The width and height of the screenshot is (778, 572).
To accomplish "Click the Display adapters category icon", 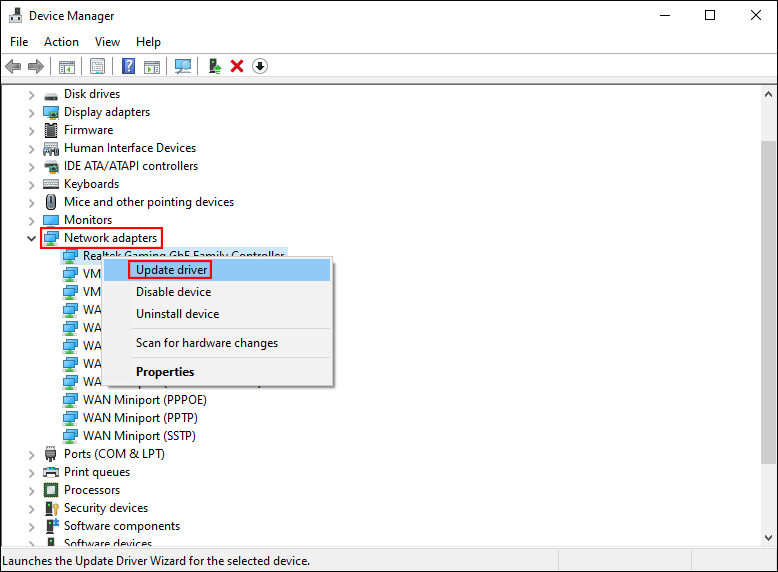I will tap(51, 113).
